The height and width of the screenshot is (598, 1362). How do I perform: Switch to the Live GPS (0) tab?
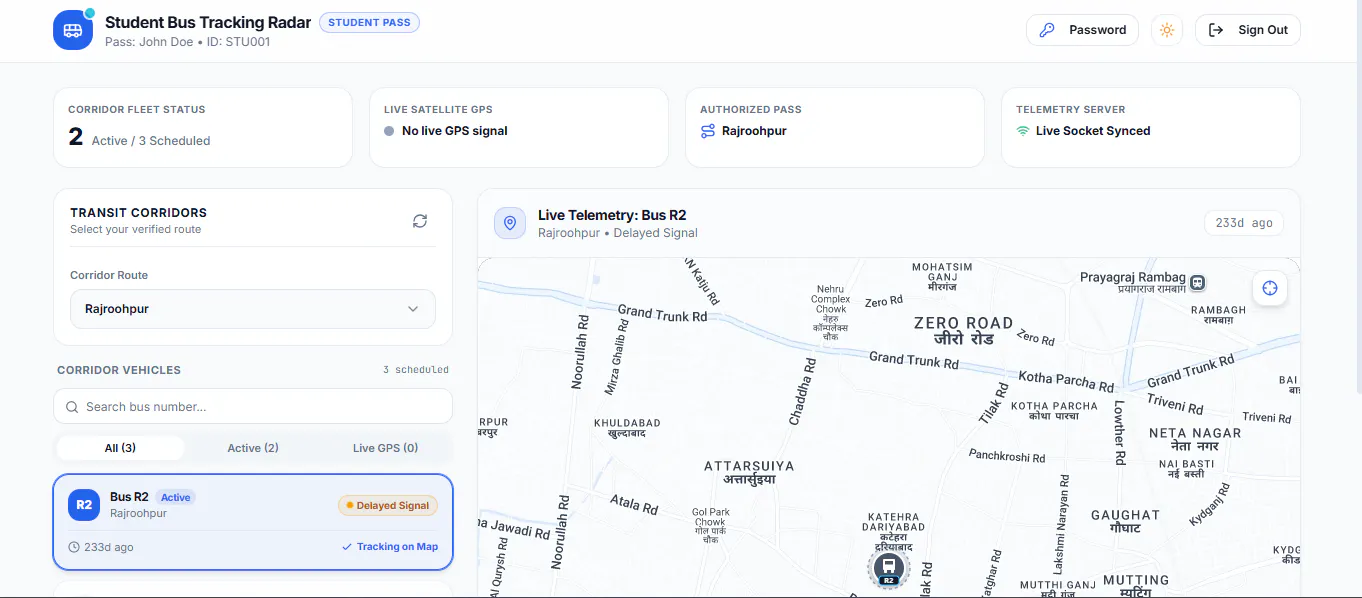click(x=386, y=448)
